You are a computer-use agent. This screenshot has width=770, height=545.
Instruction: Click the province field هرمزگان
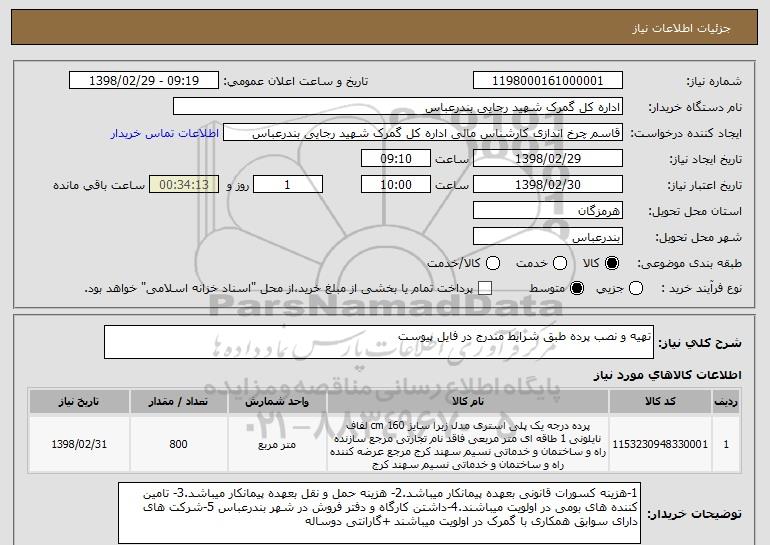point(548,211)
